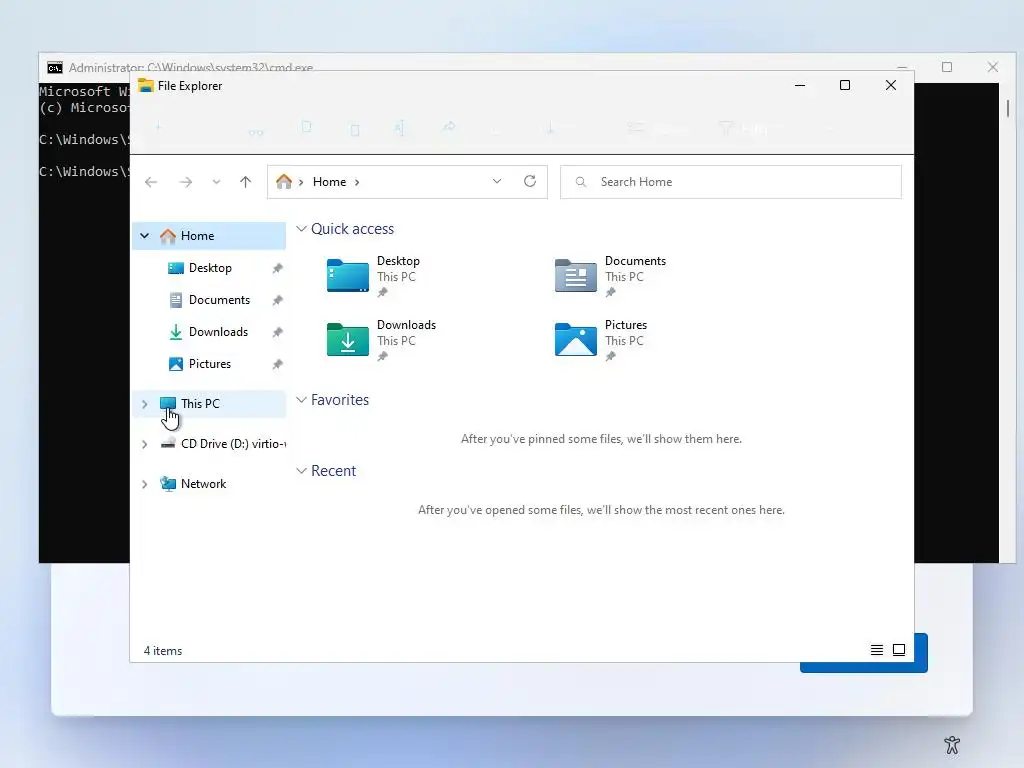Go back in File Explorer navigation
Viewport: 1024px width, 768px height.
coord(151,182)
